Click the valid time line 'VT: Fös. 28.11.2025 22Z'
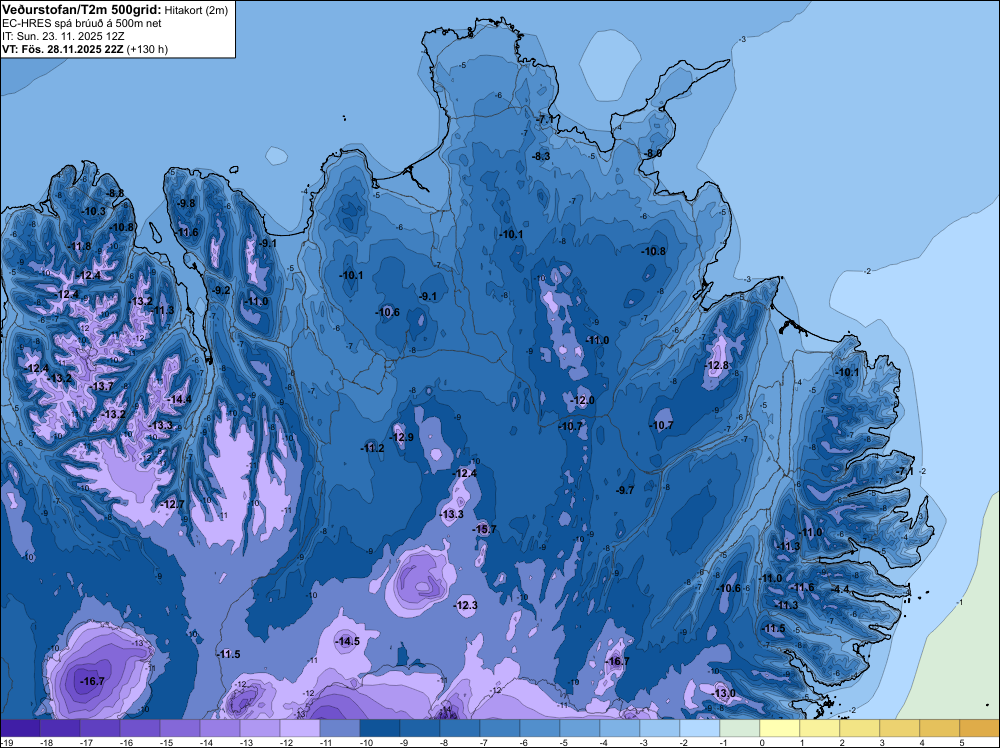This screenshot has height=748, width=1000. 62,49
